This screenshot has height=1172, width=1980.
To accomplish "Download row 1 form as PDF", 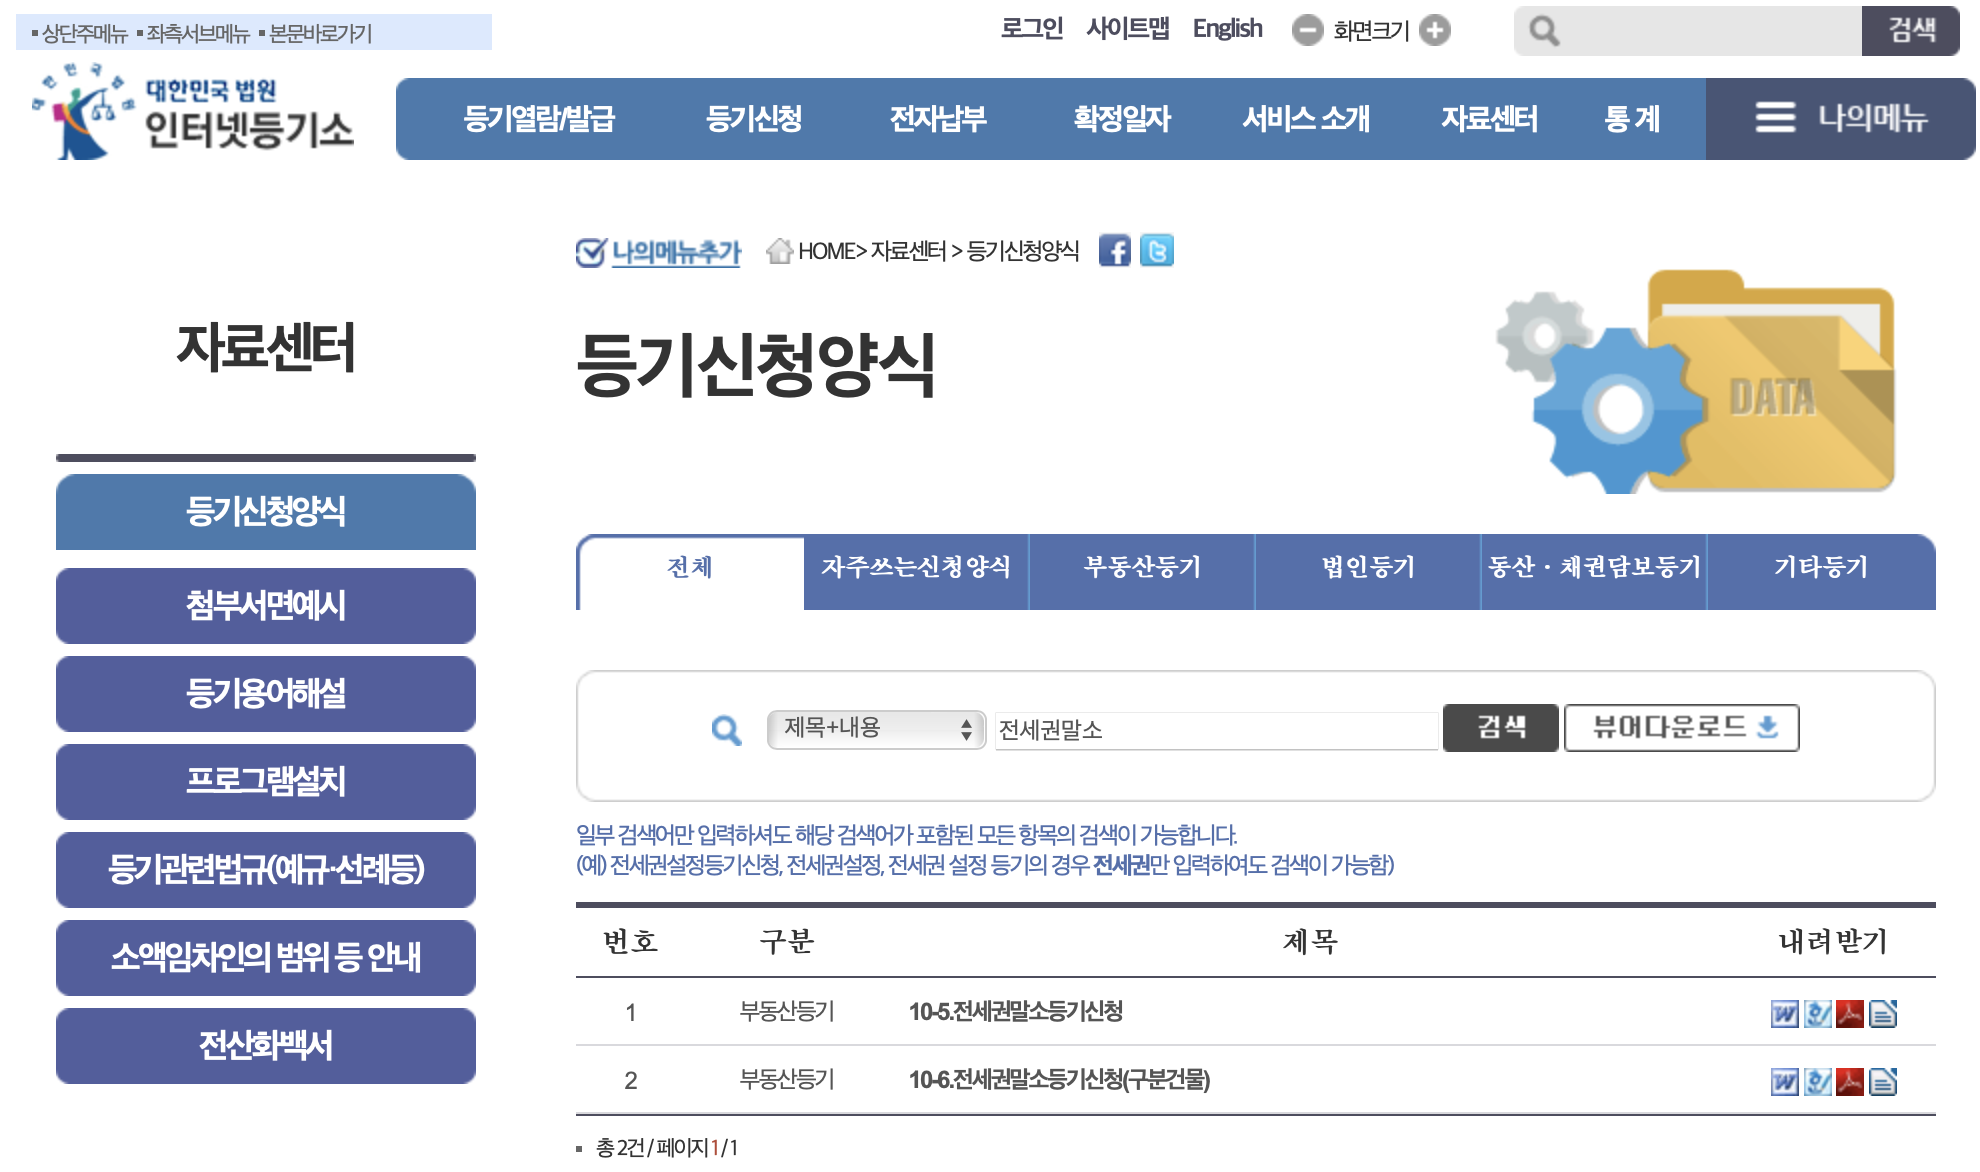I will tap(1850, 1014).
